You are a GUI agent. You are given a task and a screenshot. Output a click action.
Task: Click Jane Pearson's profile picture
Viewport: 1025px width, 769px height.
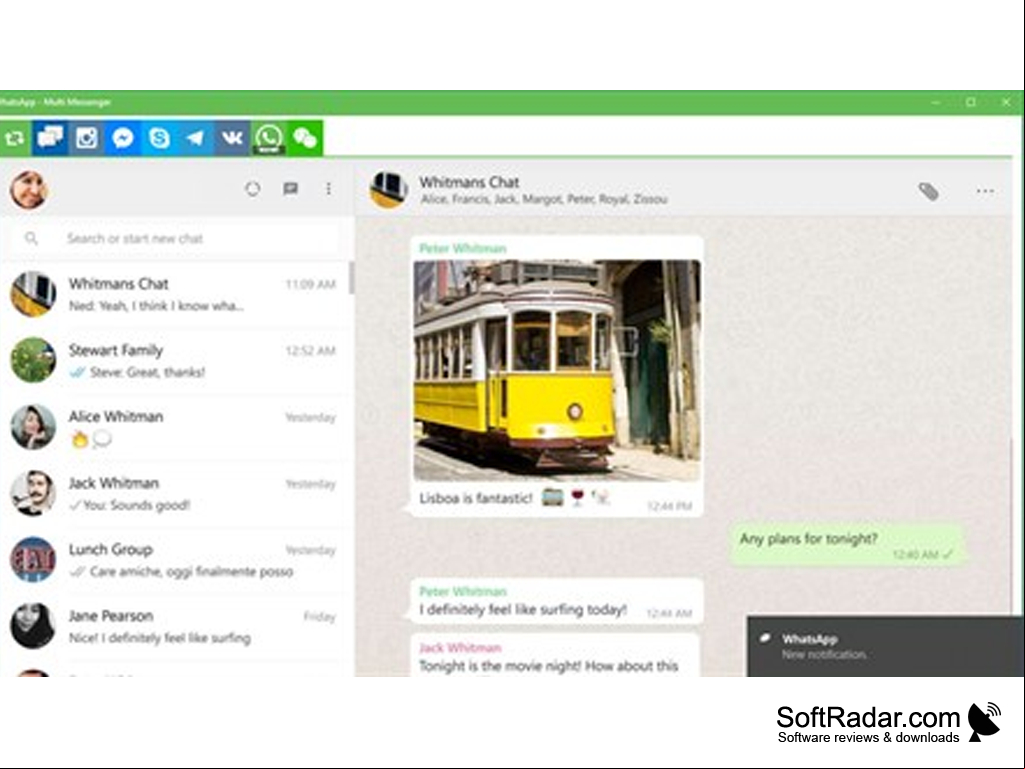point(33,626)
